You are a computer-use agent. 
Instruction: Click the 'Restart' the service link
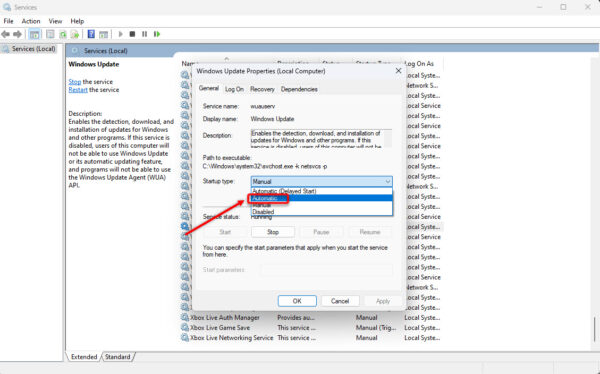tap(78, 90)
